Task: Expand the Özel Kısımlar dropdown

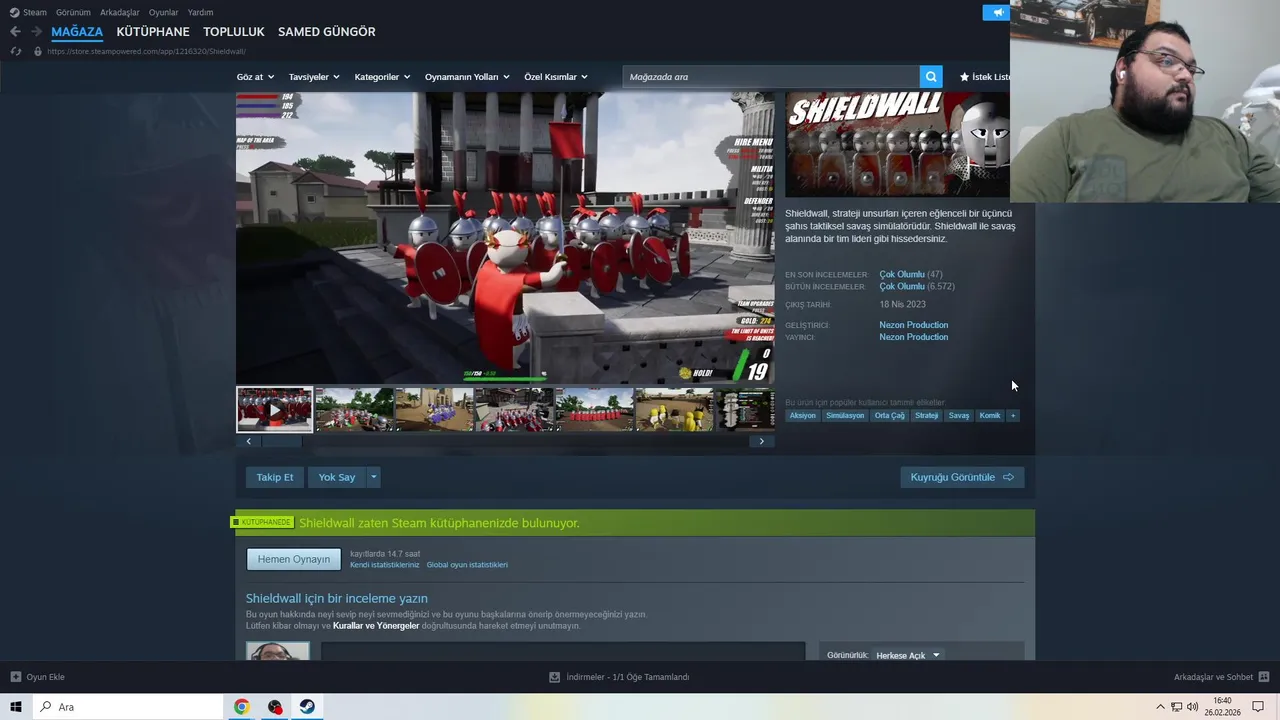Action: (556, 77)
